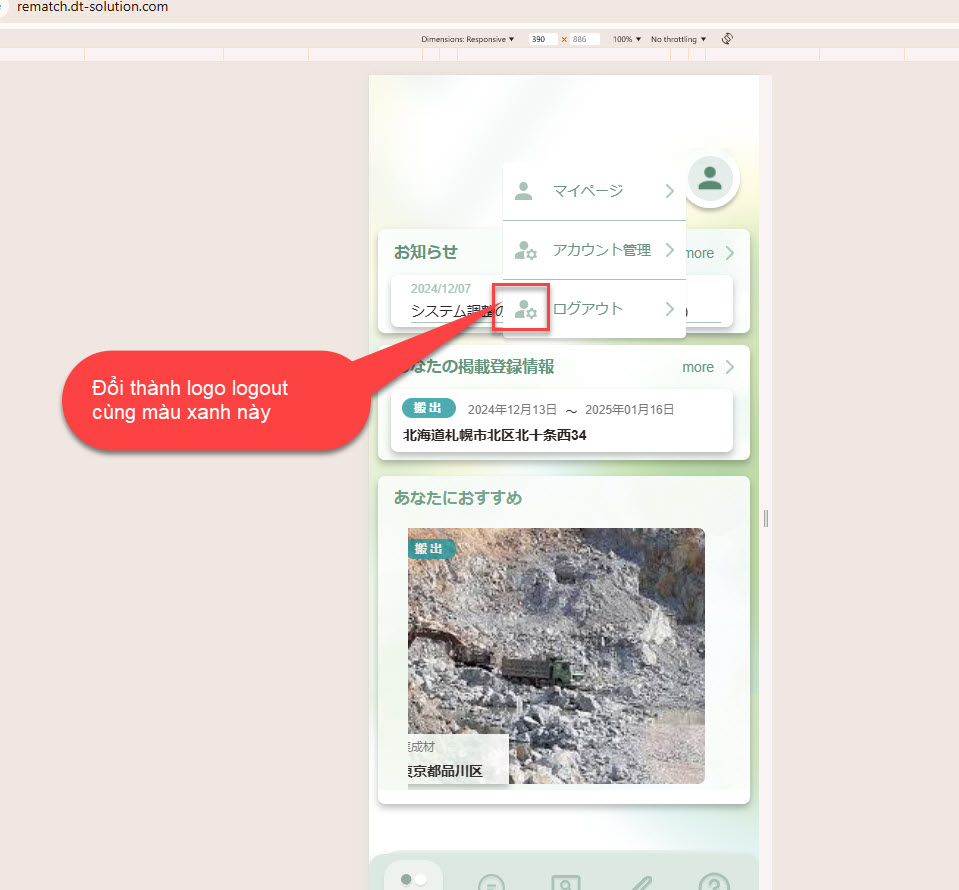
Task: Open the 北海道札幌市北区北十条西34 listing card
Action: pyautogui.click(x=561, y=422)
